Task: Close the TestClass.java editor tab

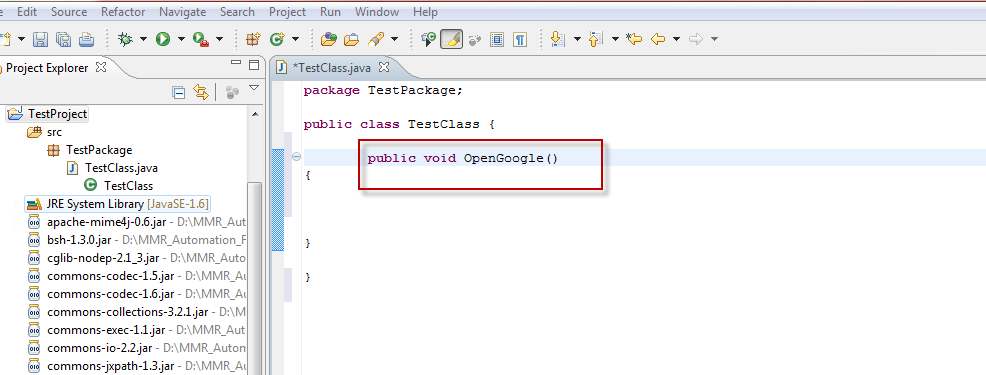Action: click(x=384, y=67)
